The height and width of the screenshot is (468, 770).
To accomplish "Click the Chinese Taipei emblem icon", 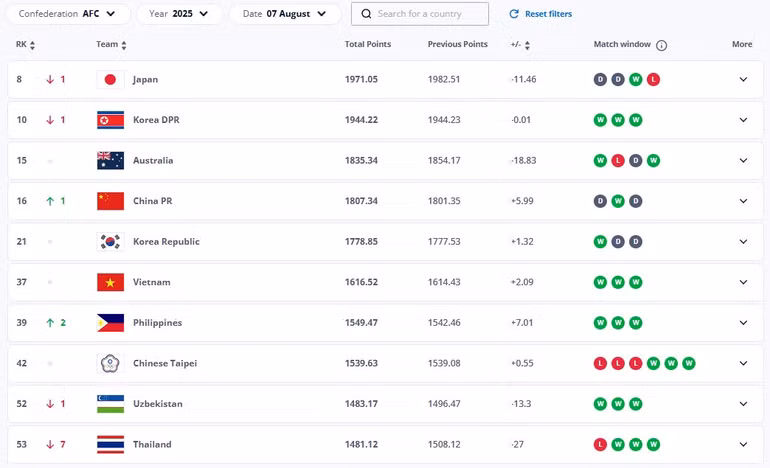I will (x=110, y=363).
